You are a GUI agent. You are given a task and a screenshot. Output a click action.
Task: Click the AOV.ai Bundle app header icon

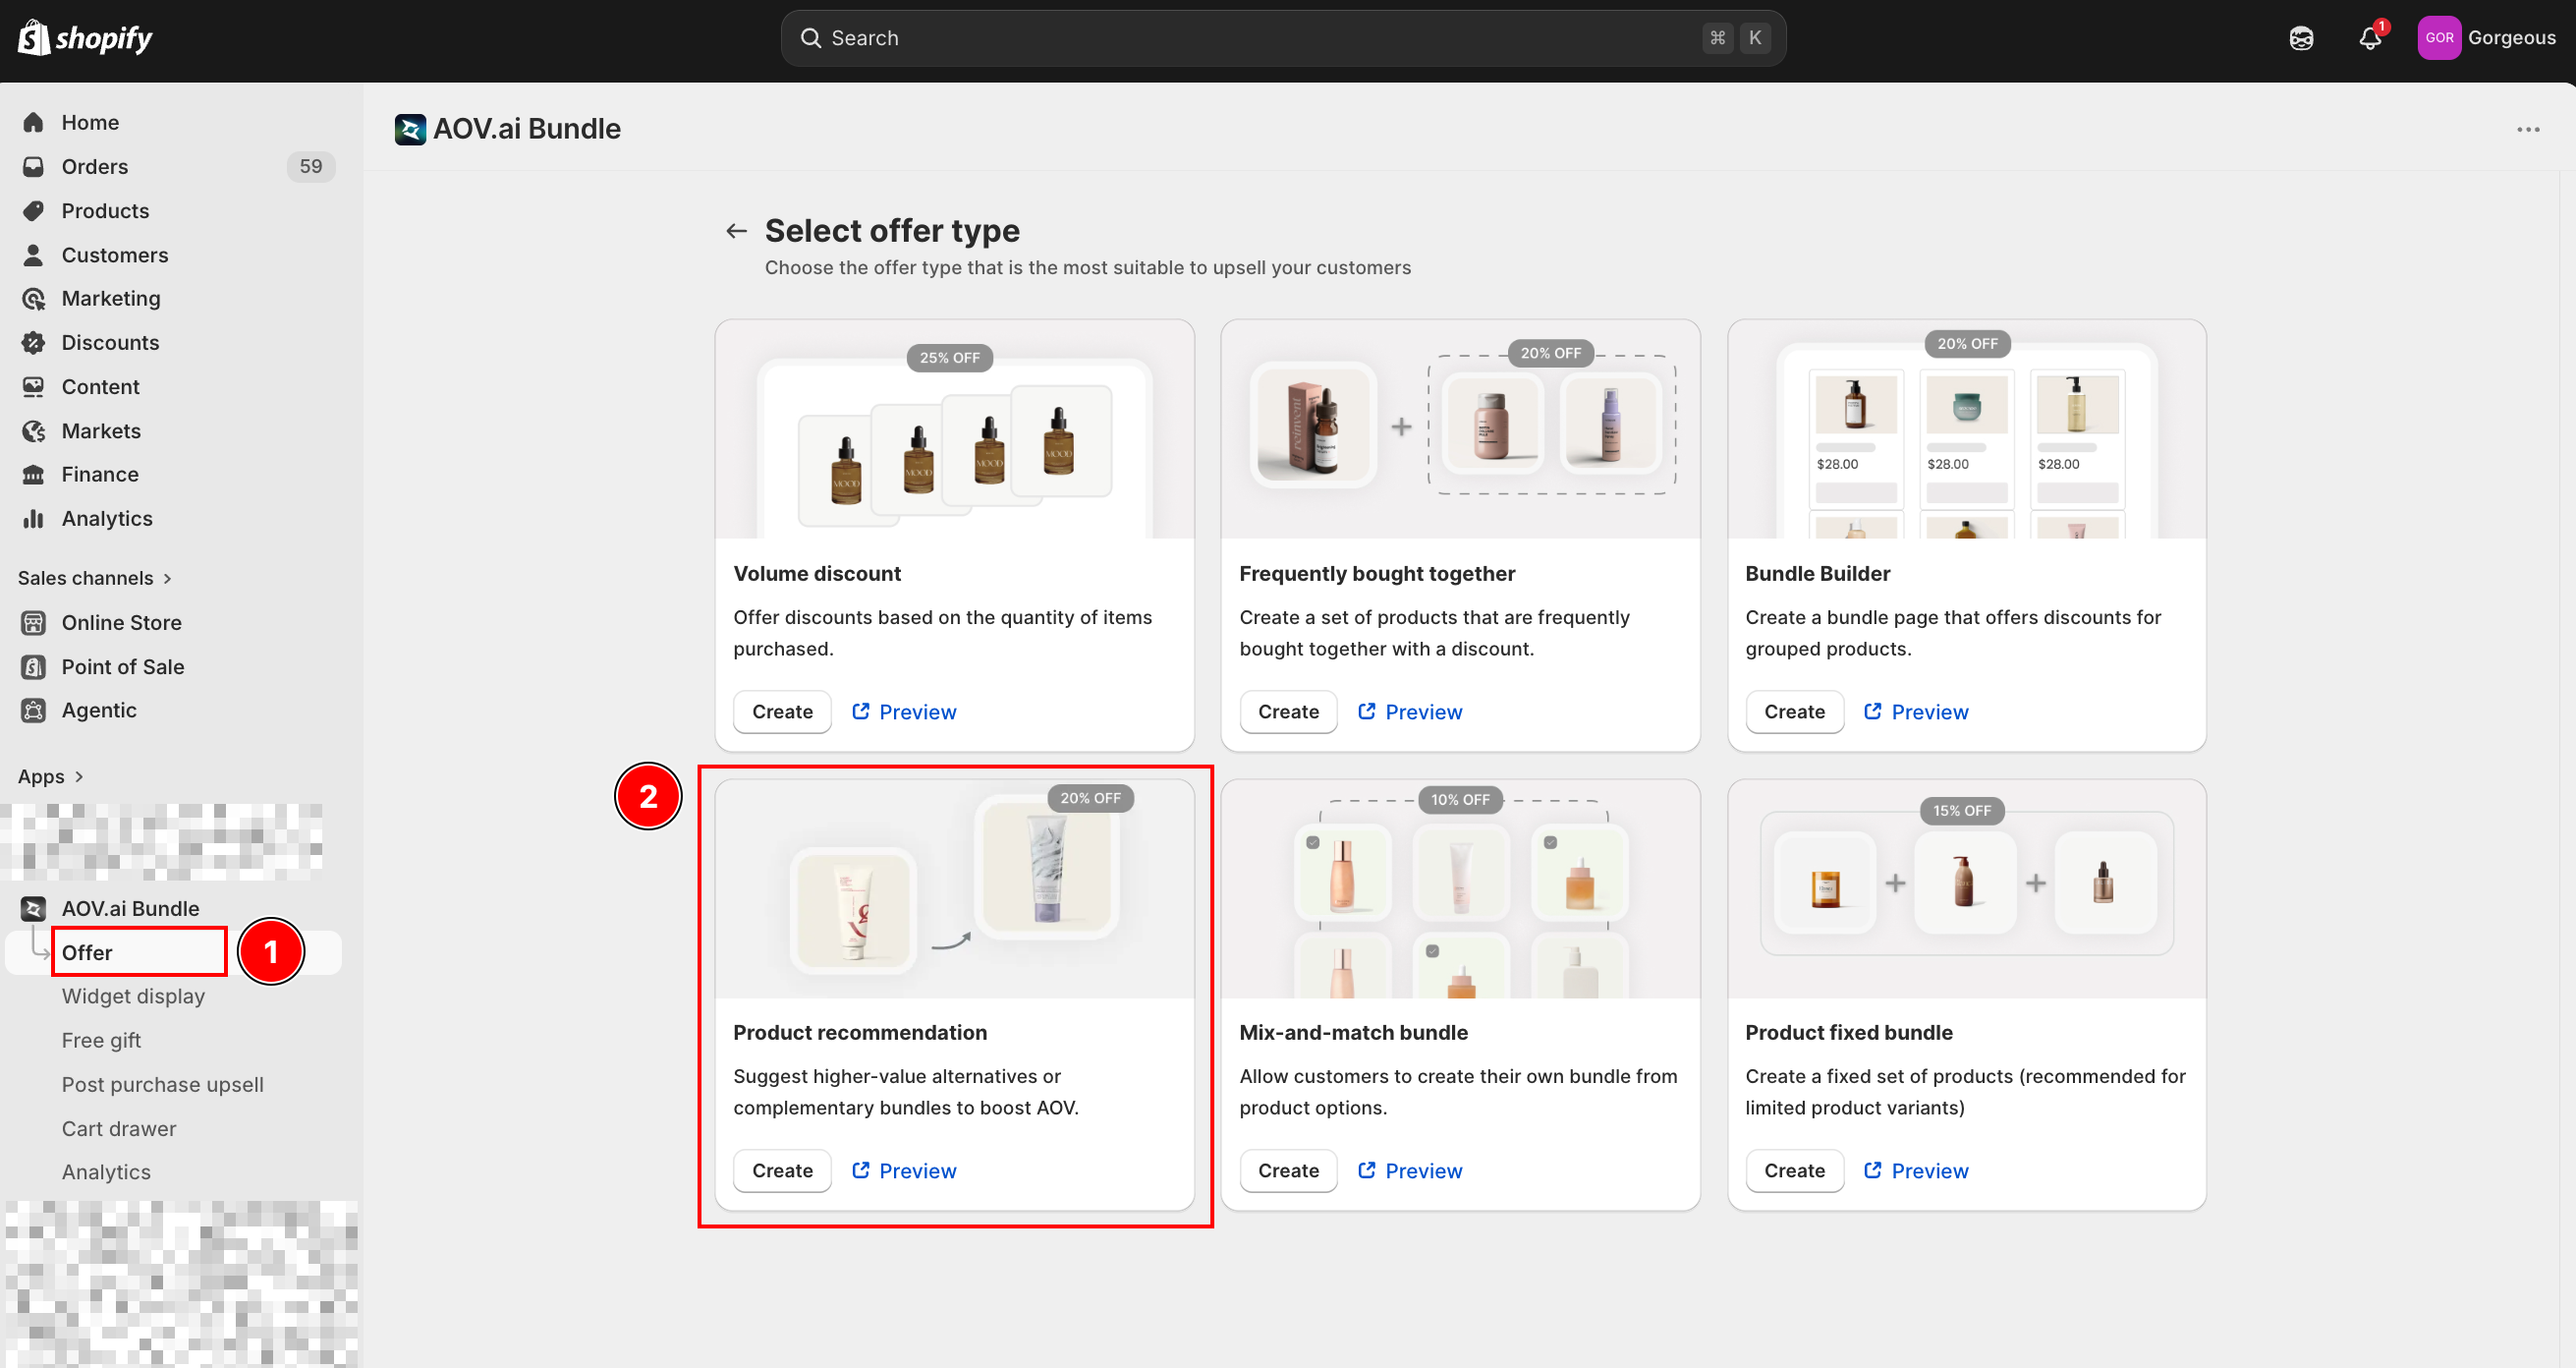(x=410, y=129)
